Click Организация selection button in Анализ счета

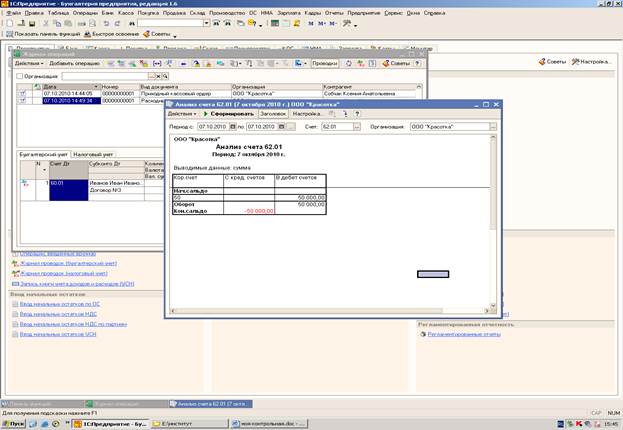[493, 126]
